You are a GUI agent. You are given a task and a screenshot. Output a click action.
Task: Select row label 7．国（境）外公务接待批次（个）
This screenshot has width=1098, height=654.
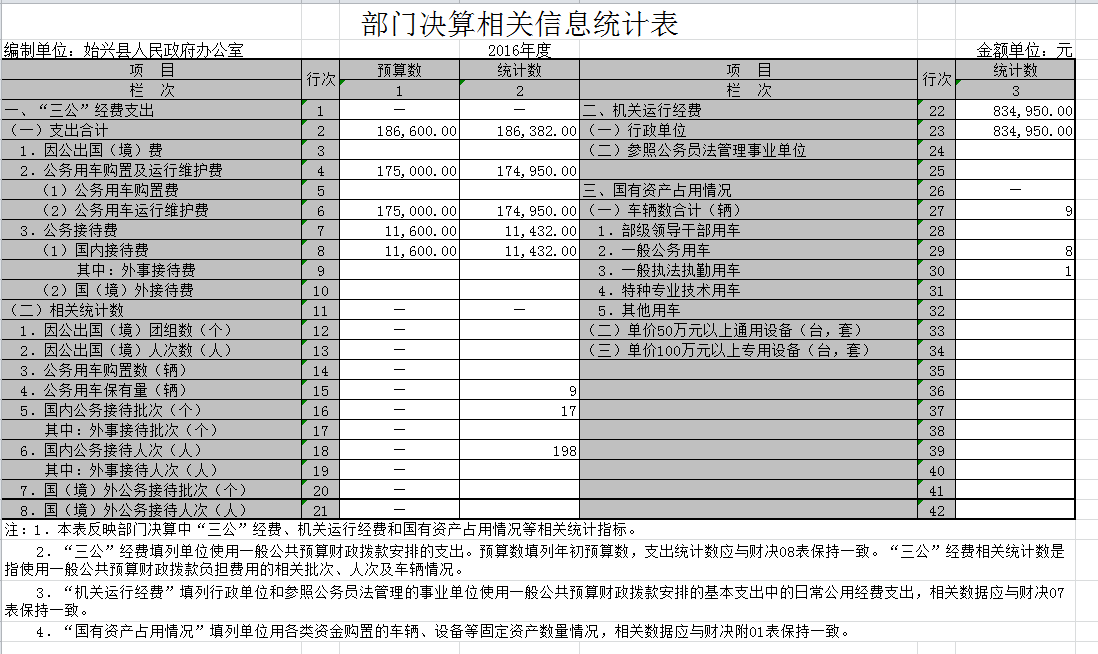[x=132, y=490]
